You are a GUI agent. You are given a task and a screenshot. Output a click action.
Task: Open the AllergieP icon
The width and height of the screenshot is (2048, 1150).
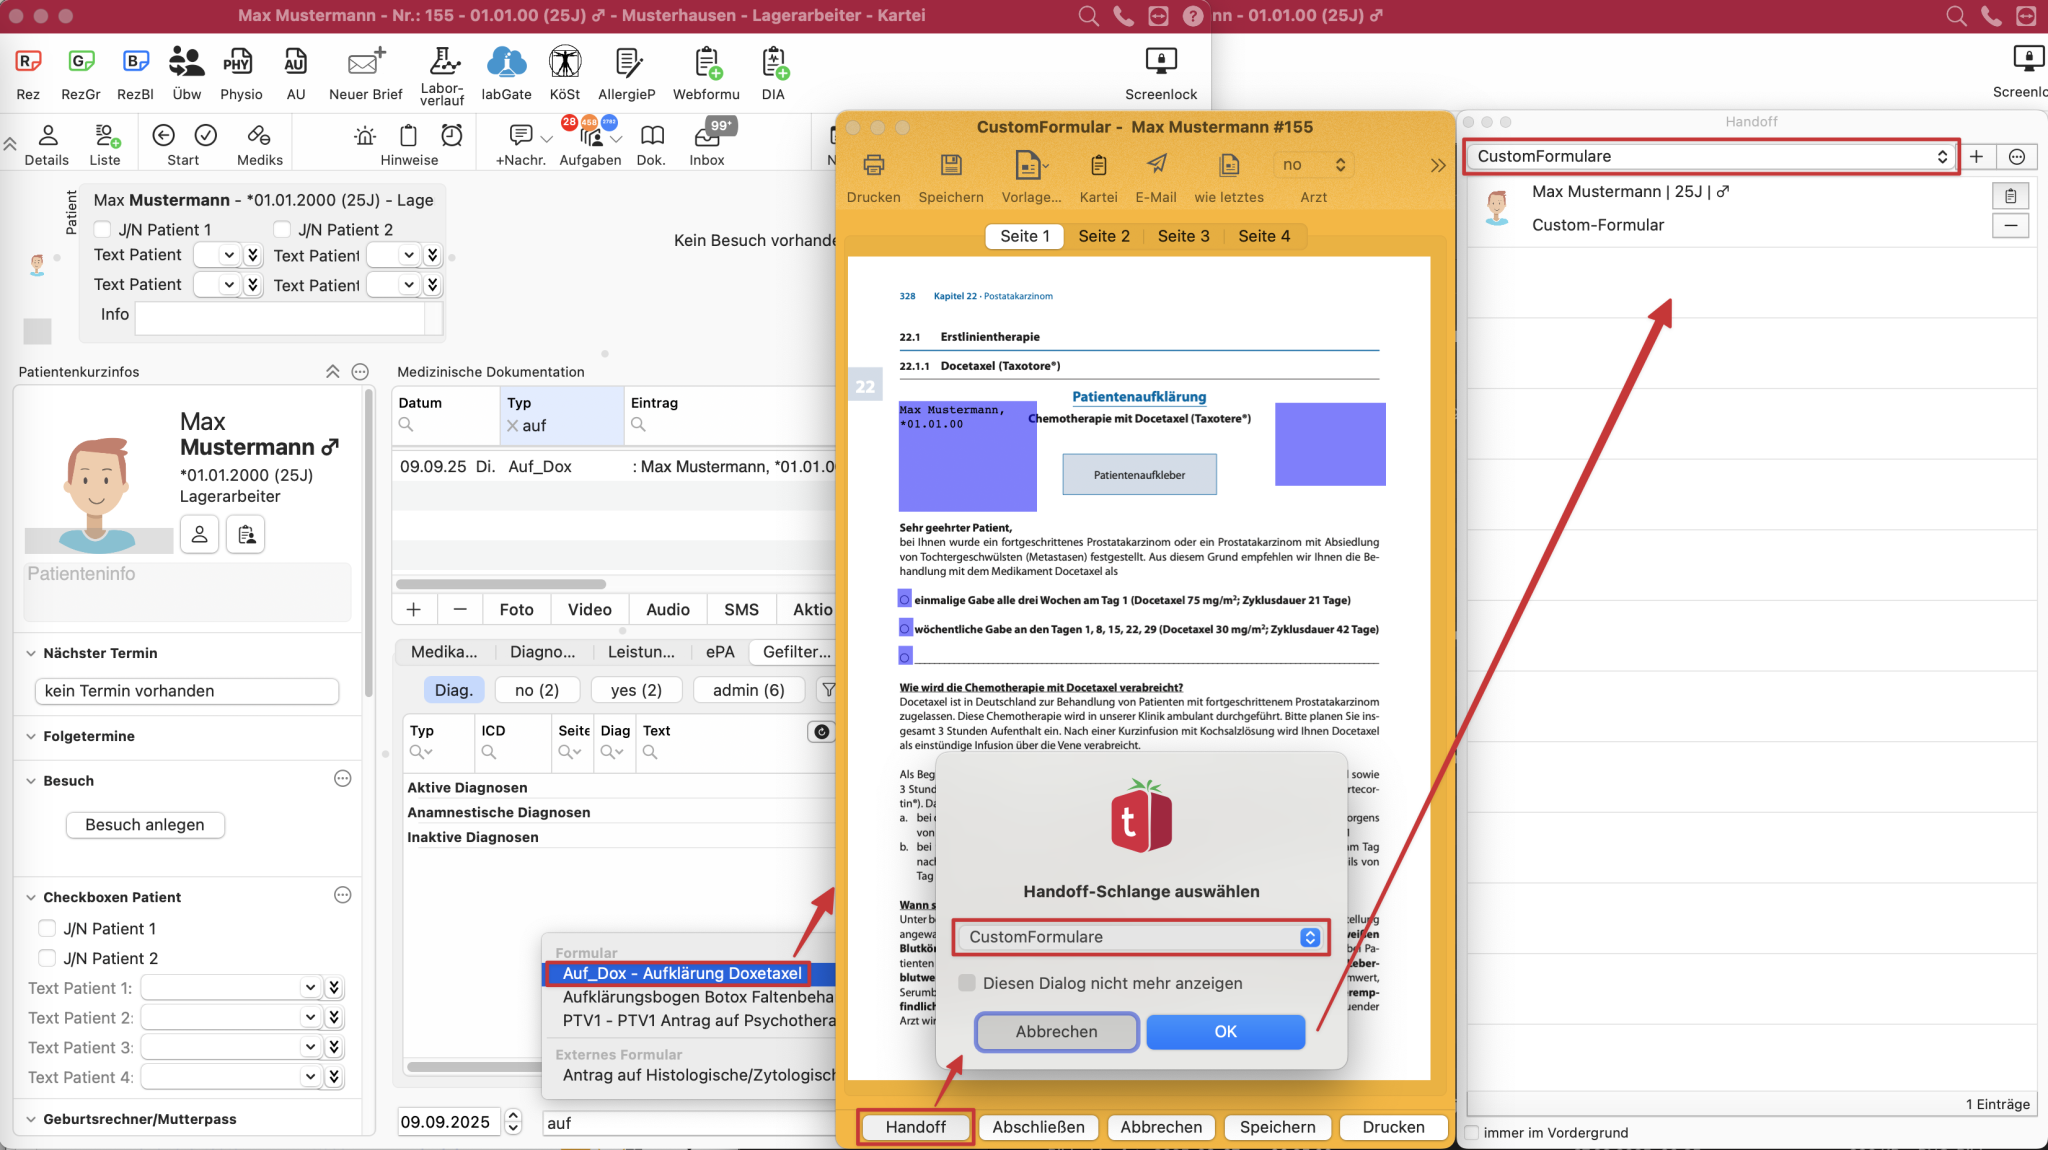click(628, 62)
